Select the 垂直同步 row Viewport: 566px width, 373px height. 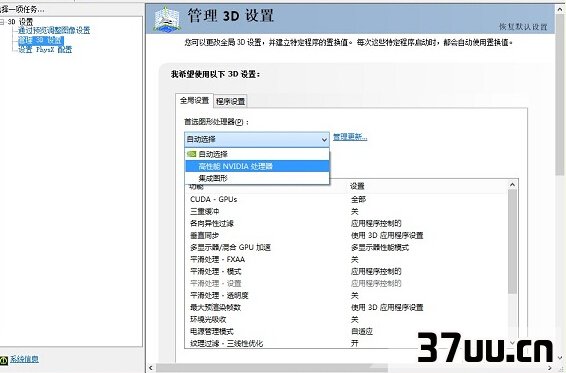[x=347, y=235]
